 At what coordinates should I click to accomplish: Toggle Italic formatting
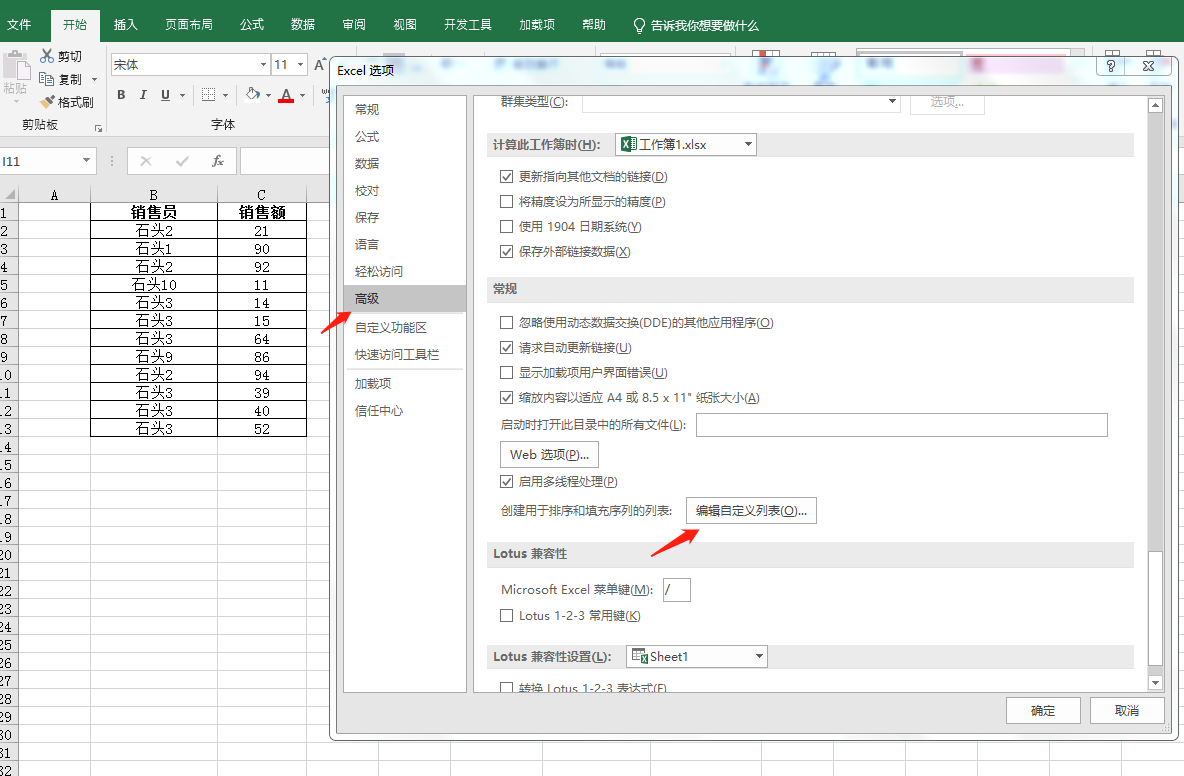coord(143,95)
